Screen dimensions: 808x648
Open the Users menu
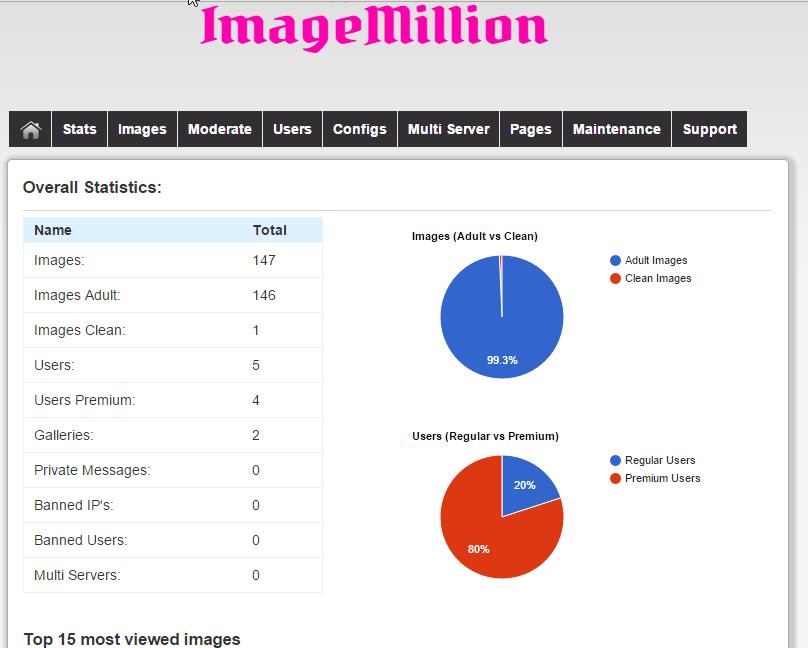pos(292,129)
